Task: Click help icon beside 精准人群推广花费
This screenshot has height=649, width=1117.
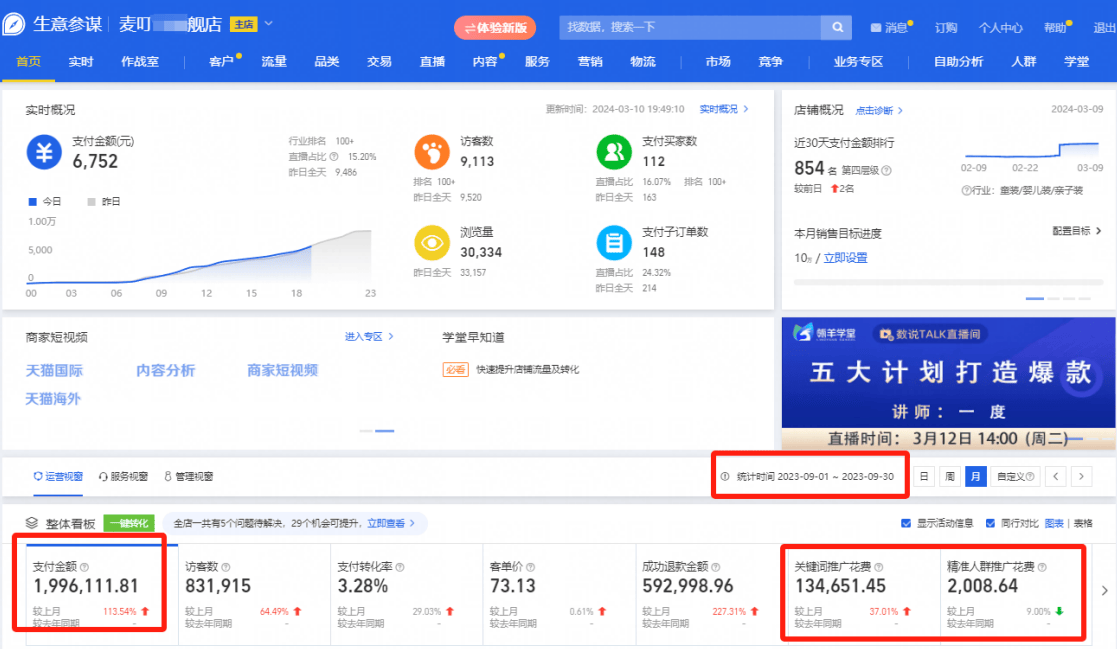Action: tap(1041, 567)
